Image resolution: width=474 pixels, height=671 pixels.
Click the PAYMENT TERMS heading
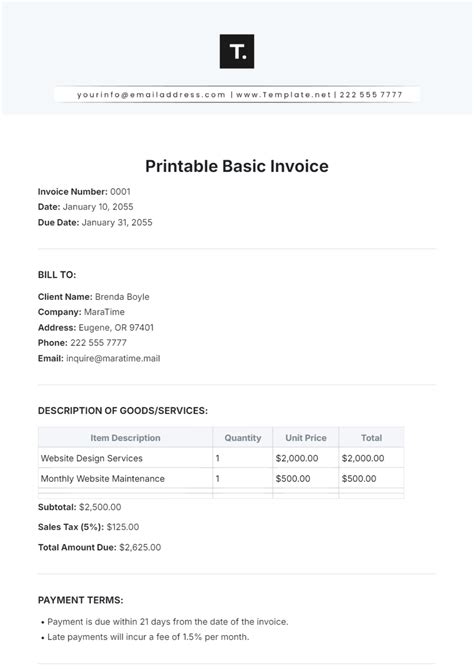click(x=80, y=600)
